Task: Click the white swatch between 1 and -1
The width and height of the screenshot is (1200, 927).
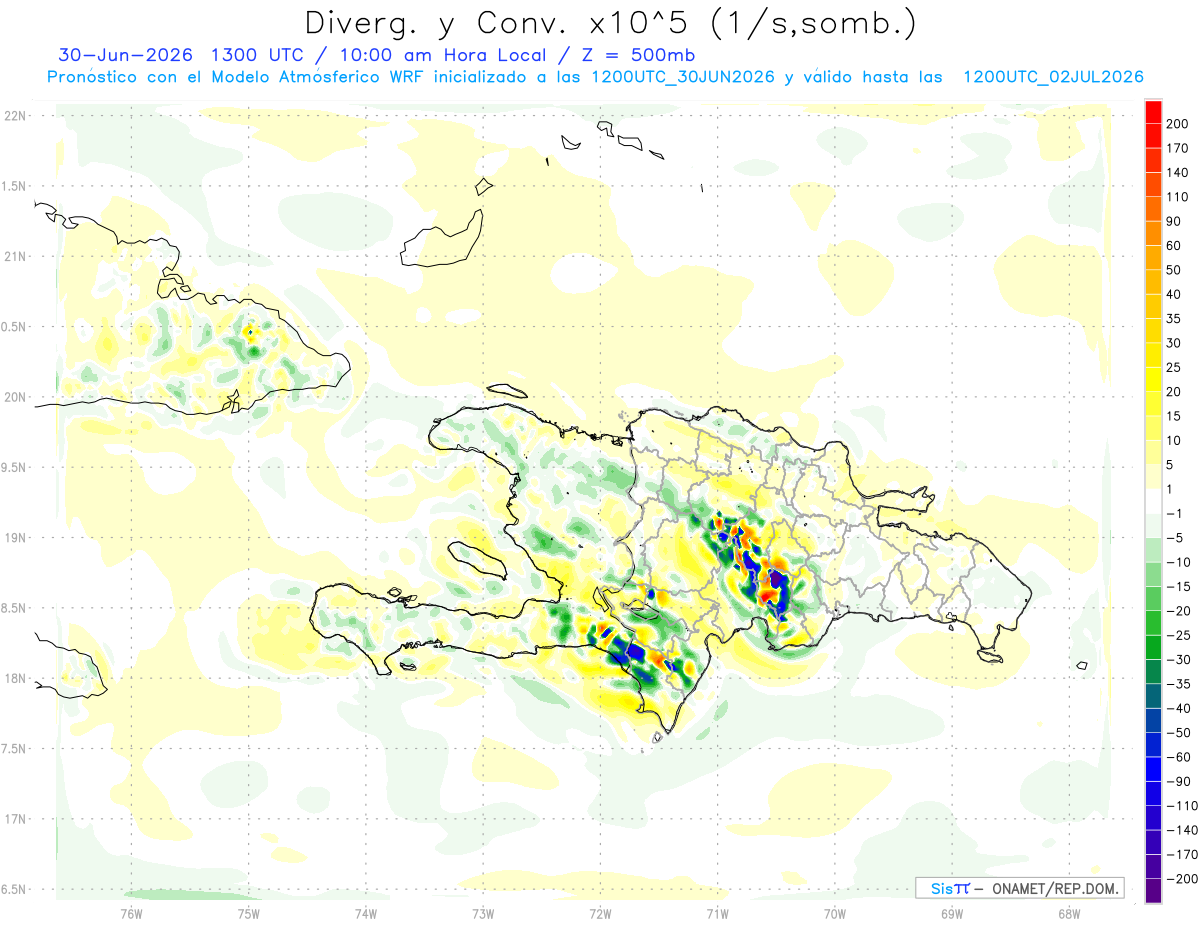Action: (x=1153, y=501)
